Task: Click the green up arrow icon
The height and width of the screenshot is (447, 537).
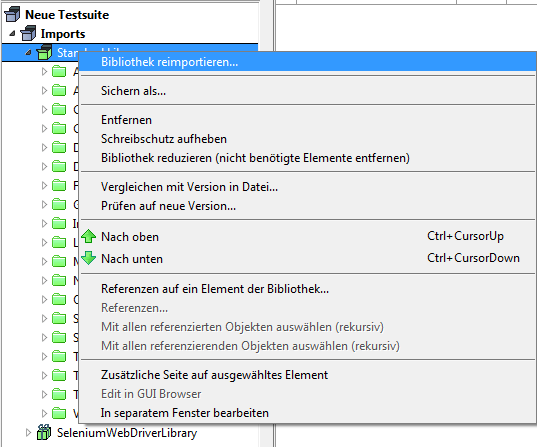Action: (x=89, y=236)
